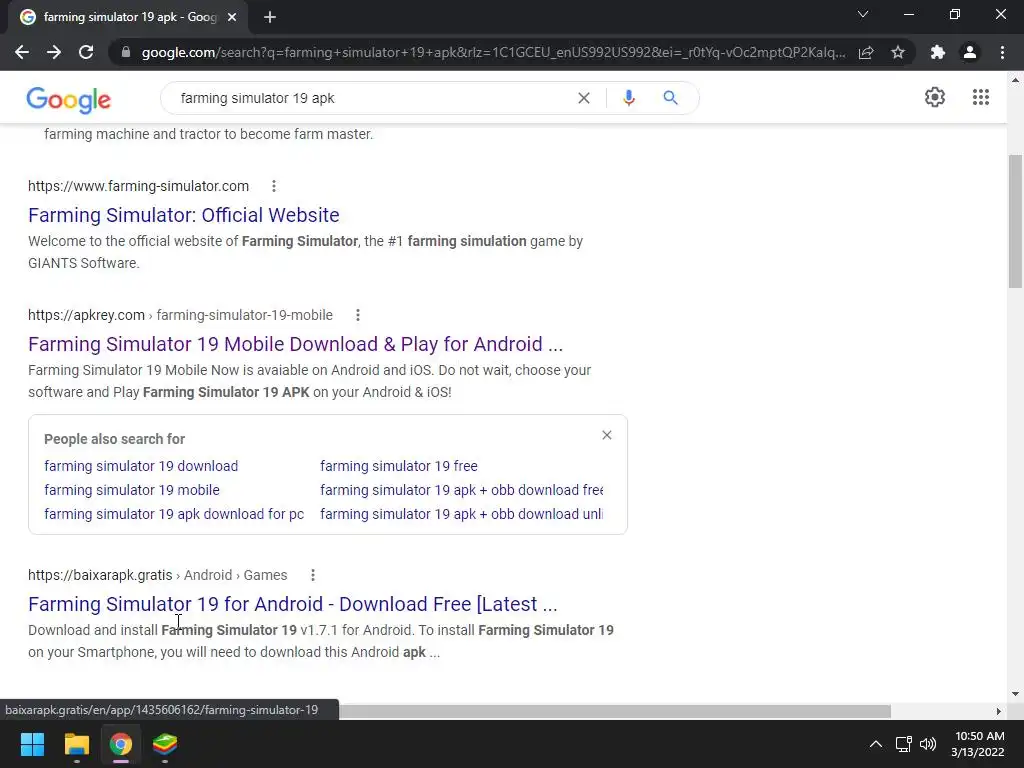Open Google search settings gear
The height and width of the screenshot is (768, 1024).
click(x=935, y=97)
